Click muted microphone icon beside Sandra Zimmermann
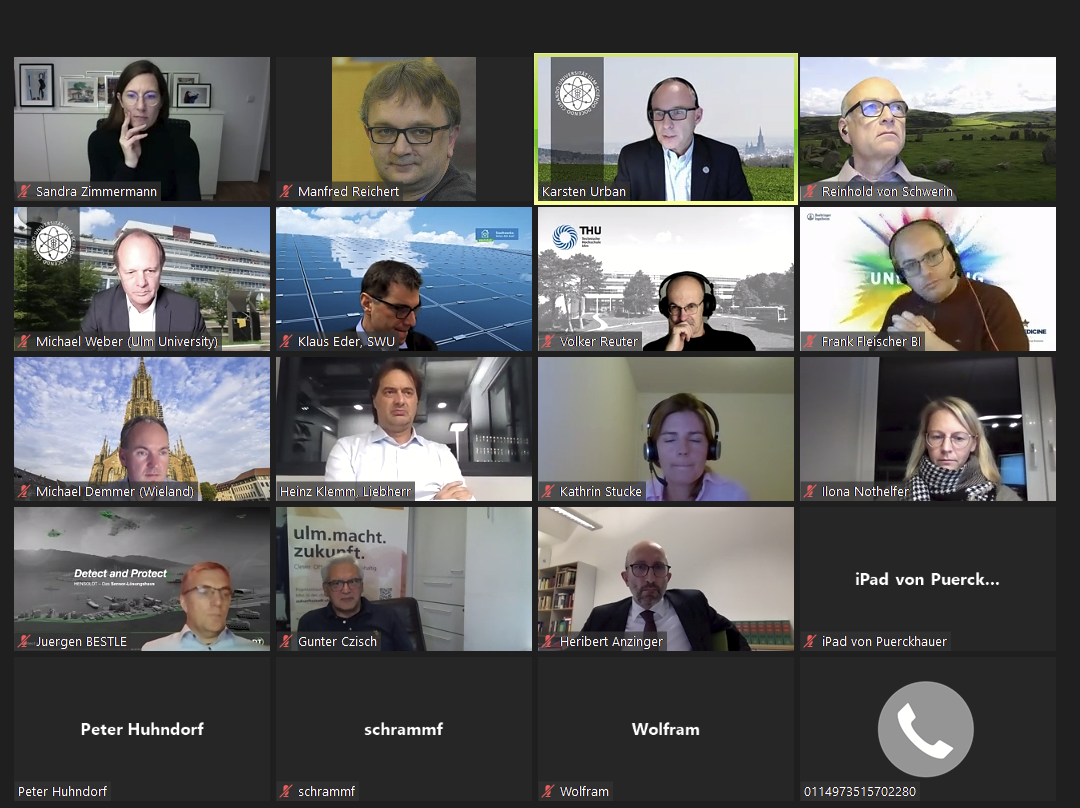 coord(25,191)
